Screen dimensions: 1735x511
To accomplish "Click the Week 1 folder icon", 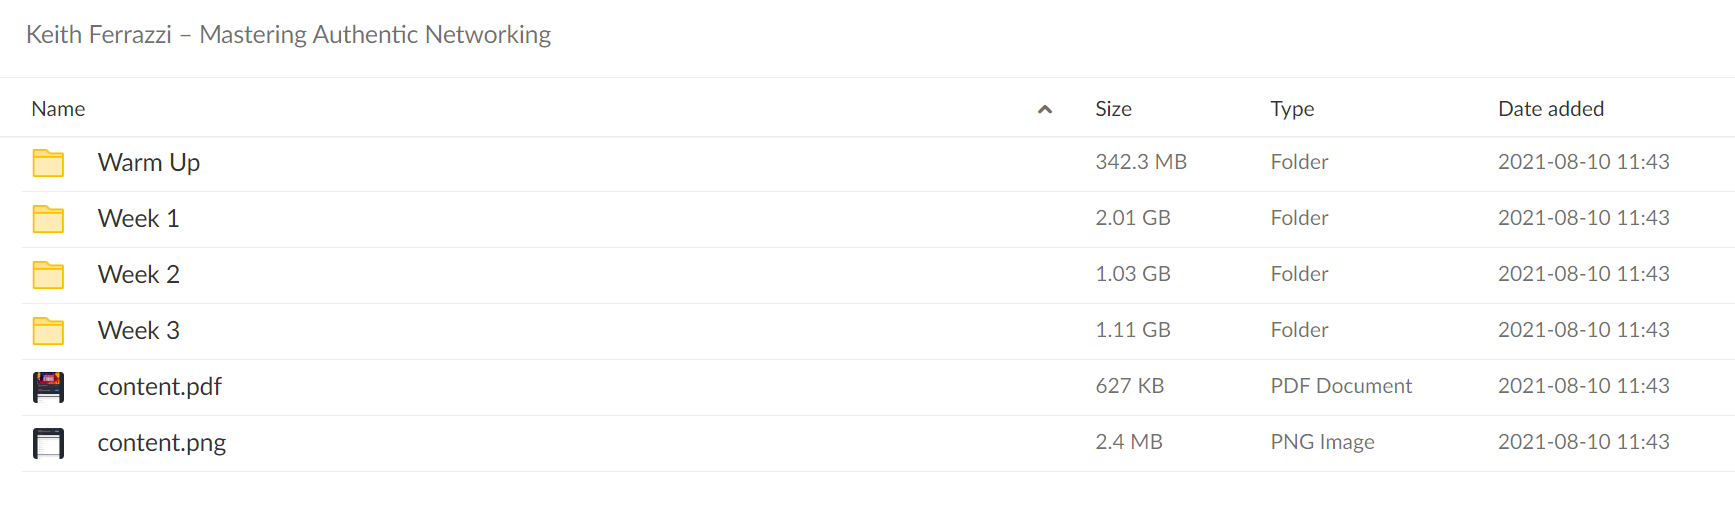I will pos(48,219).
